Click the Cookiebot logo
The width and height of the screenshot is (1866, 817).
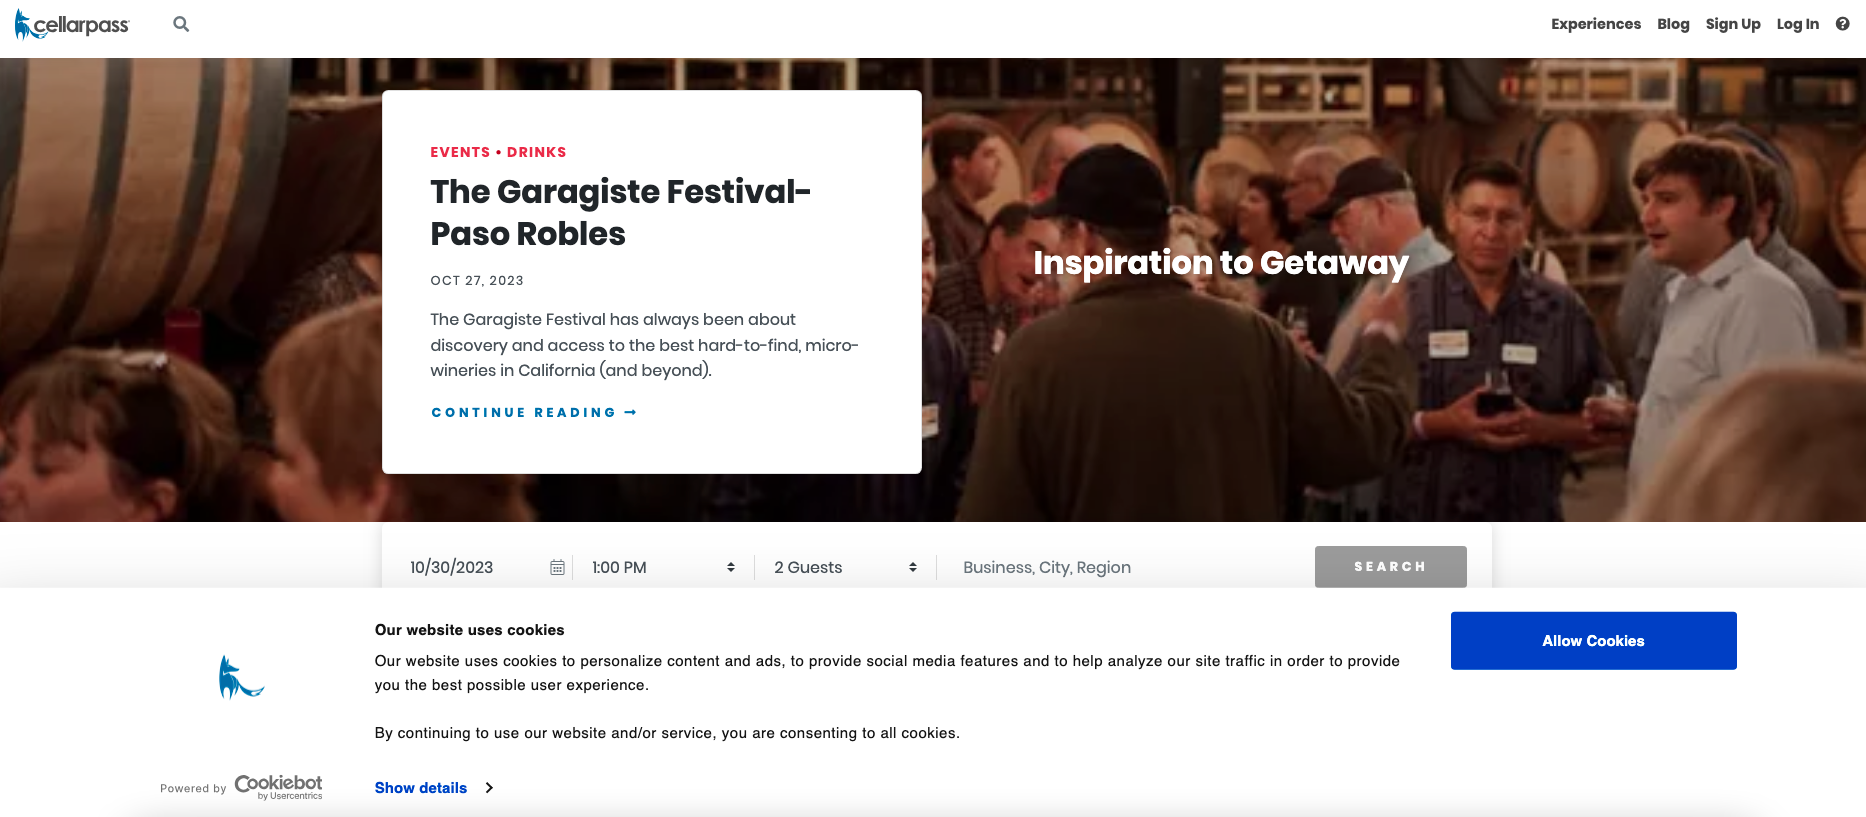278,786
